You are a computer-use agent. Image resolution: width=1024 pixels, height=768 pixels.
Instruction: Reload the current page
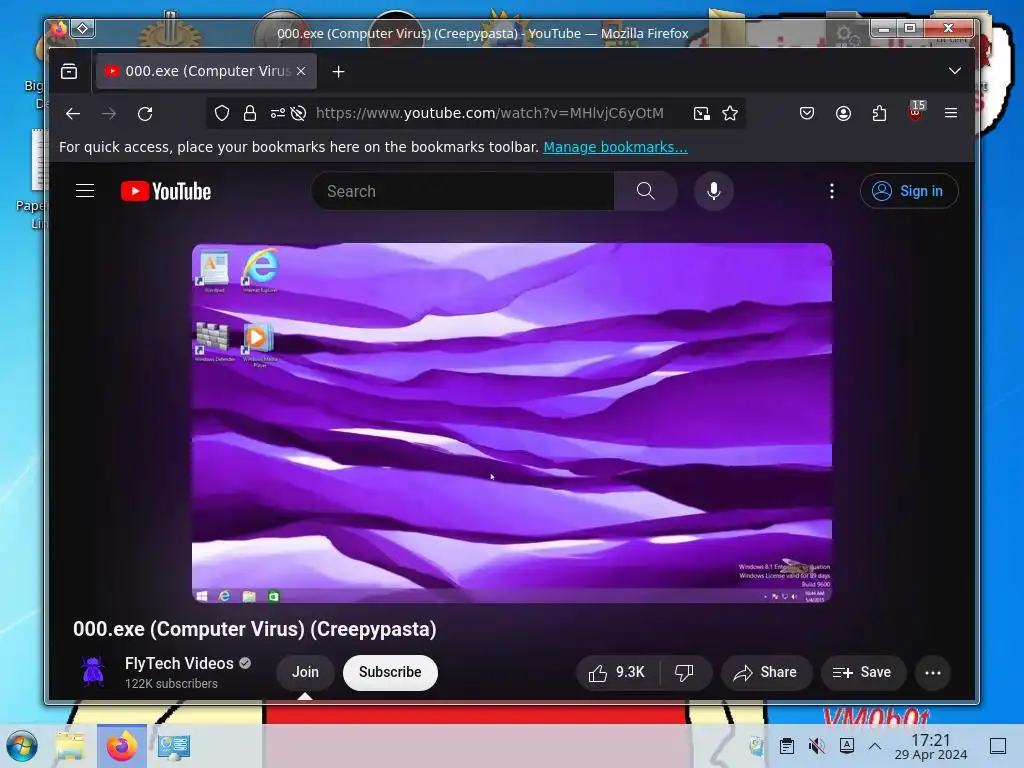(145, 114)
